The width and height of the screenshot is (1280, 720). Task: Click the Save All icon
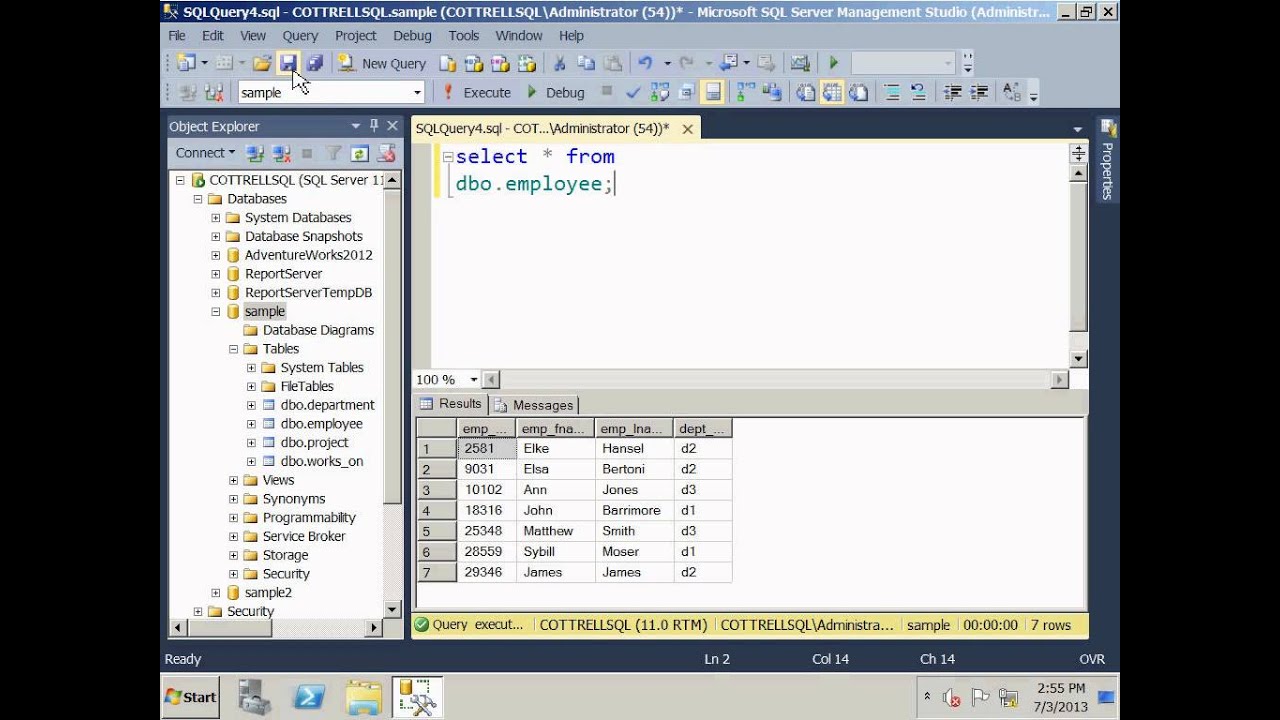(x=315, y=63)
